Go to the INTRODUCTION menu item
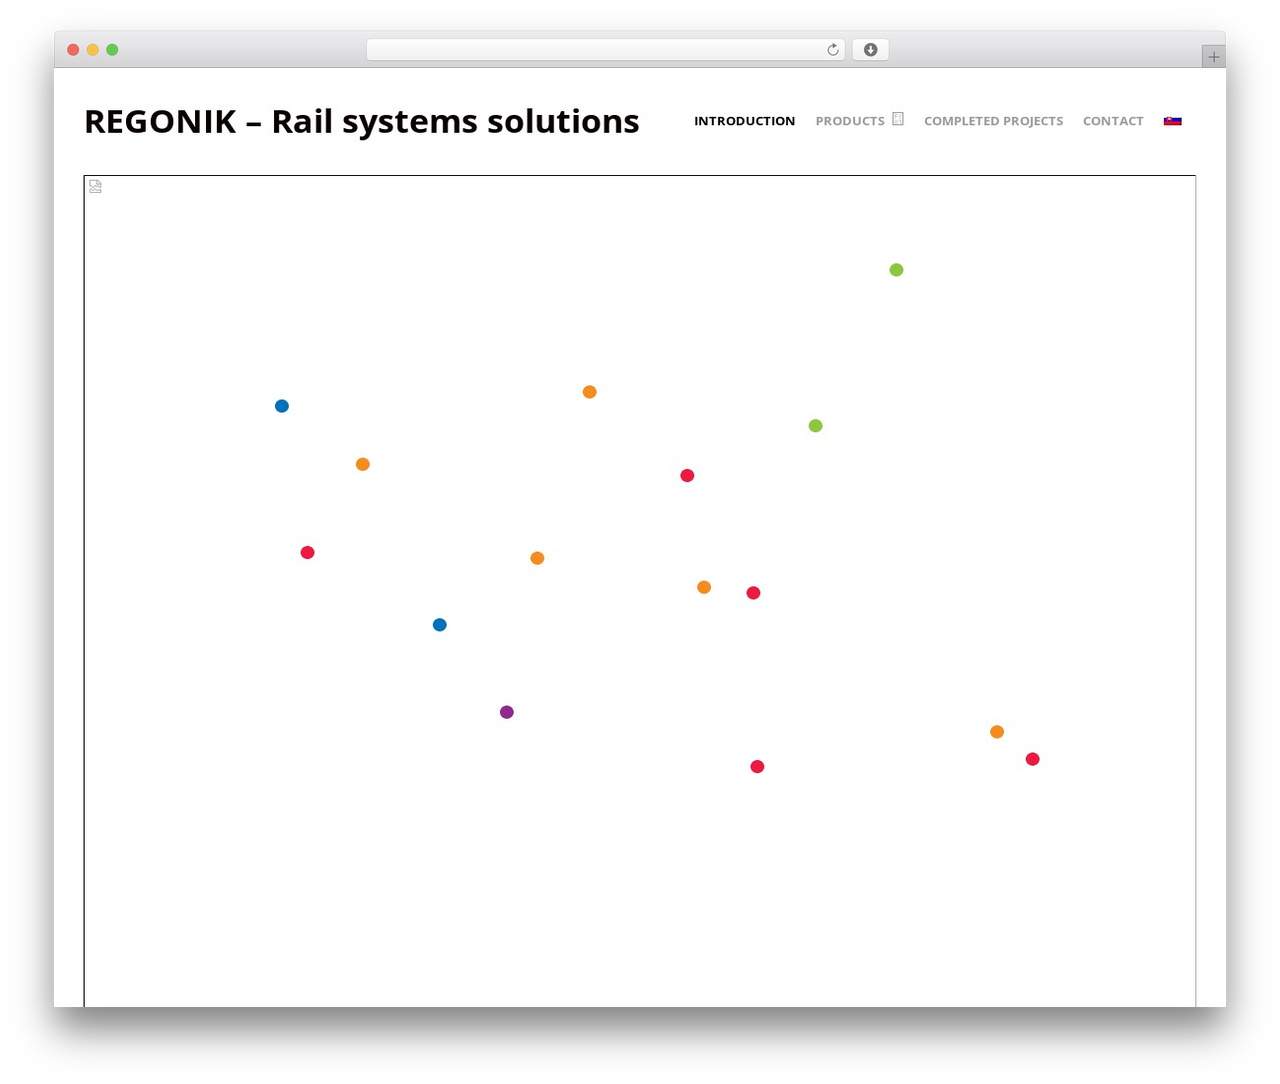 (x=744, y=121)
